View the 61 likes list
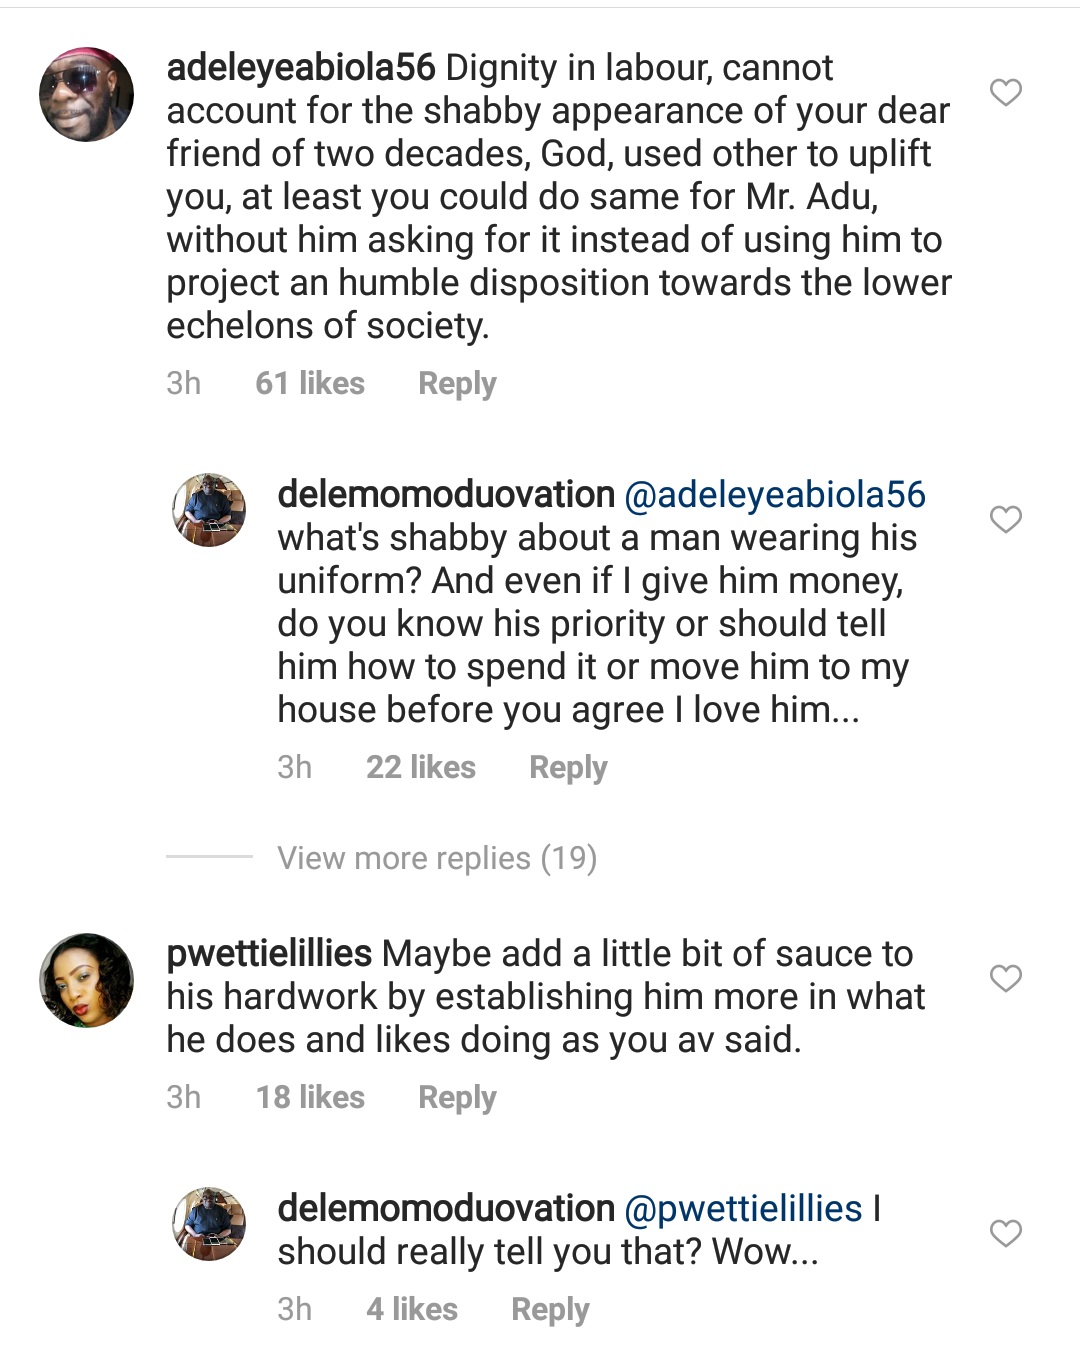Screen dimensions: 1080x1361 [310, 384]
